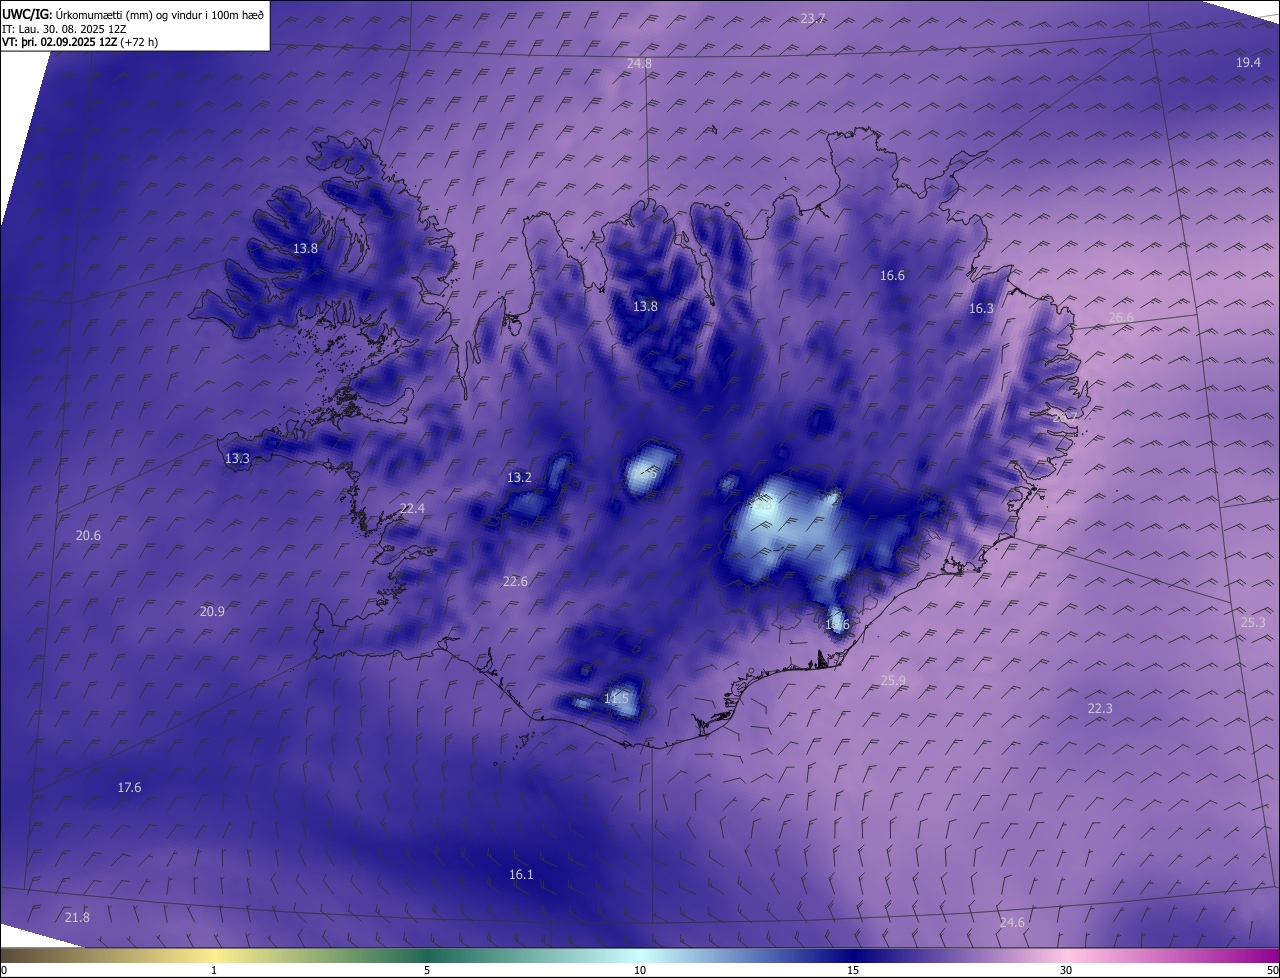Click the 13.2 value label on the map

[x=519, y=478]
